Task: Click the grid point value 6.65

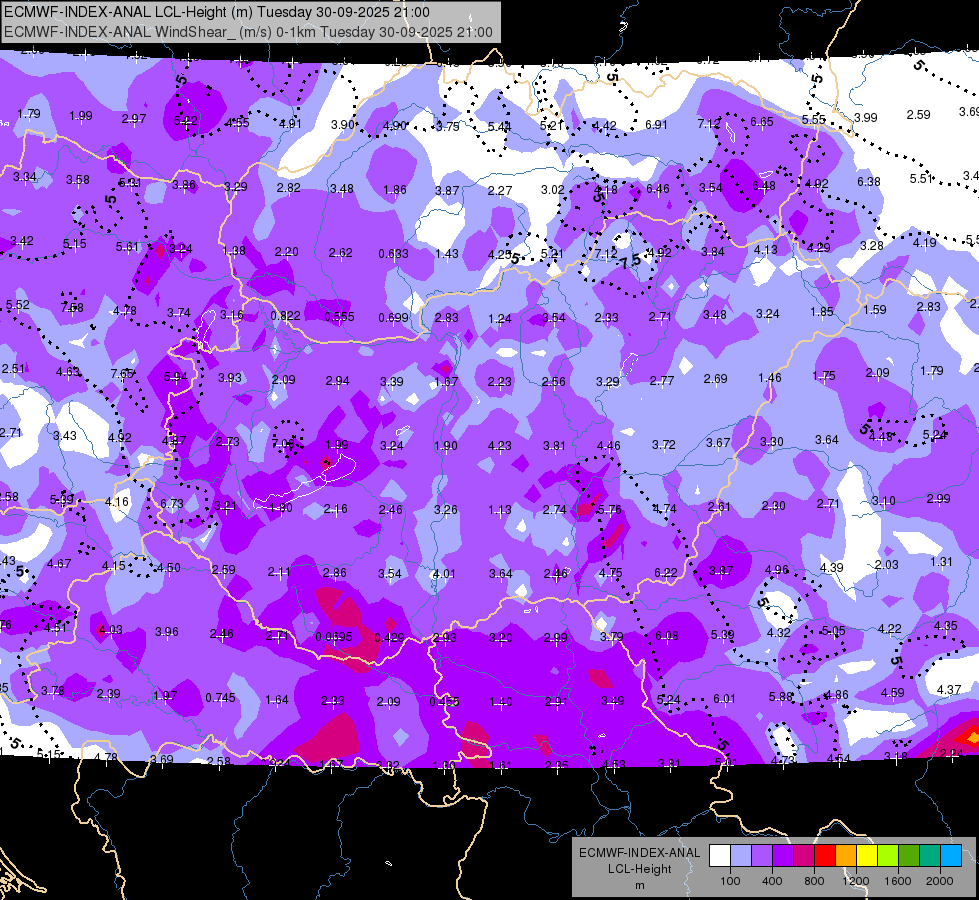Action: (762, 122)
